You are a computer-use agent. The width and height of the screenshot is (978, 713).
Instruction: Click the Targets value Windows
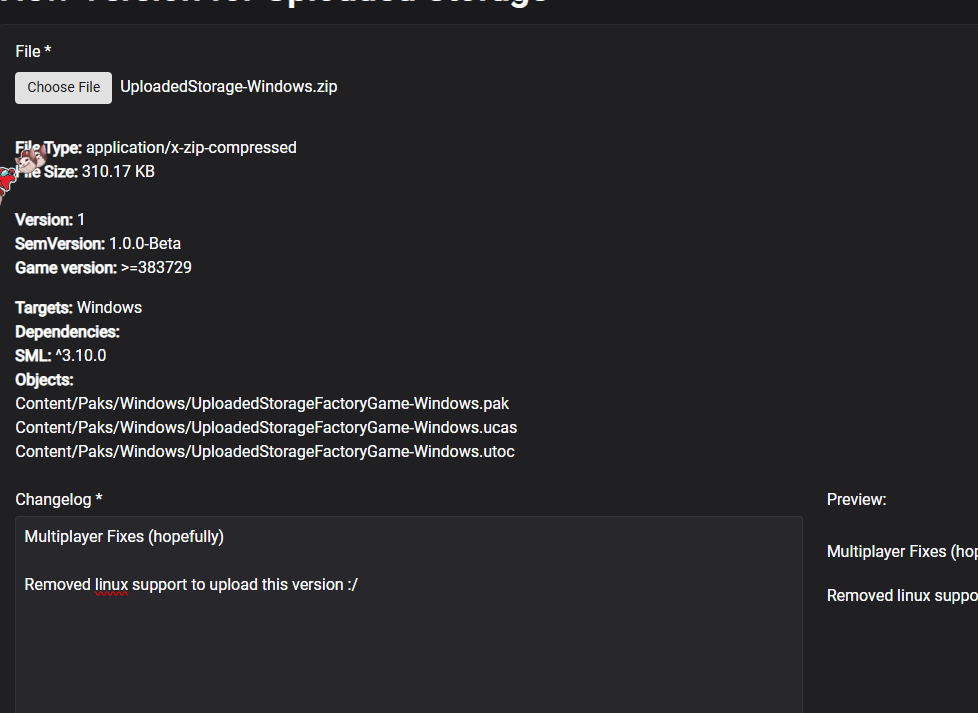(109, 308)
